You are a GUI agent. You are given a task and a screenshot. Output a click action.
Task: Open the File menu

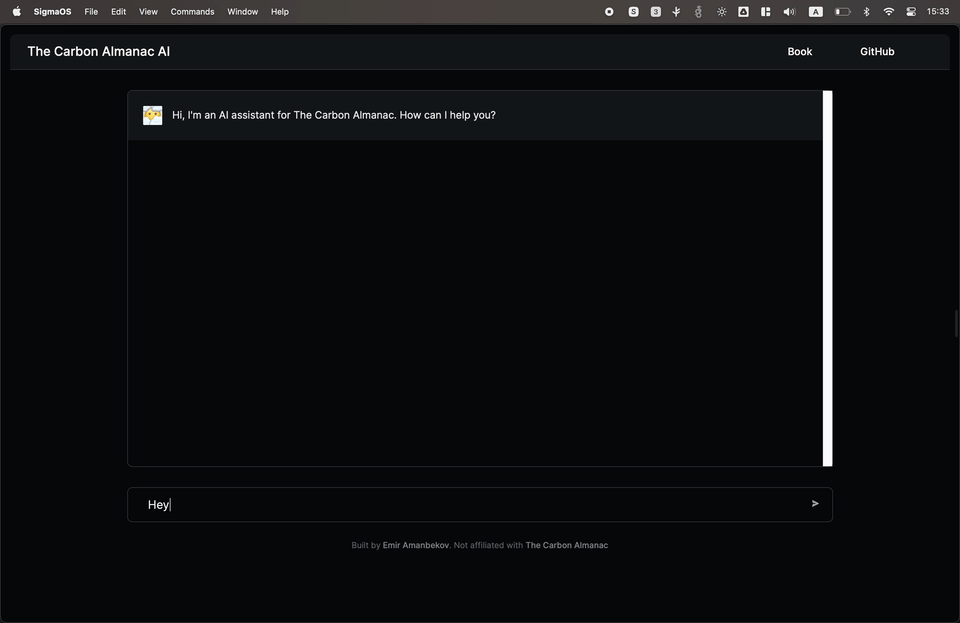click(91, 12)
